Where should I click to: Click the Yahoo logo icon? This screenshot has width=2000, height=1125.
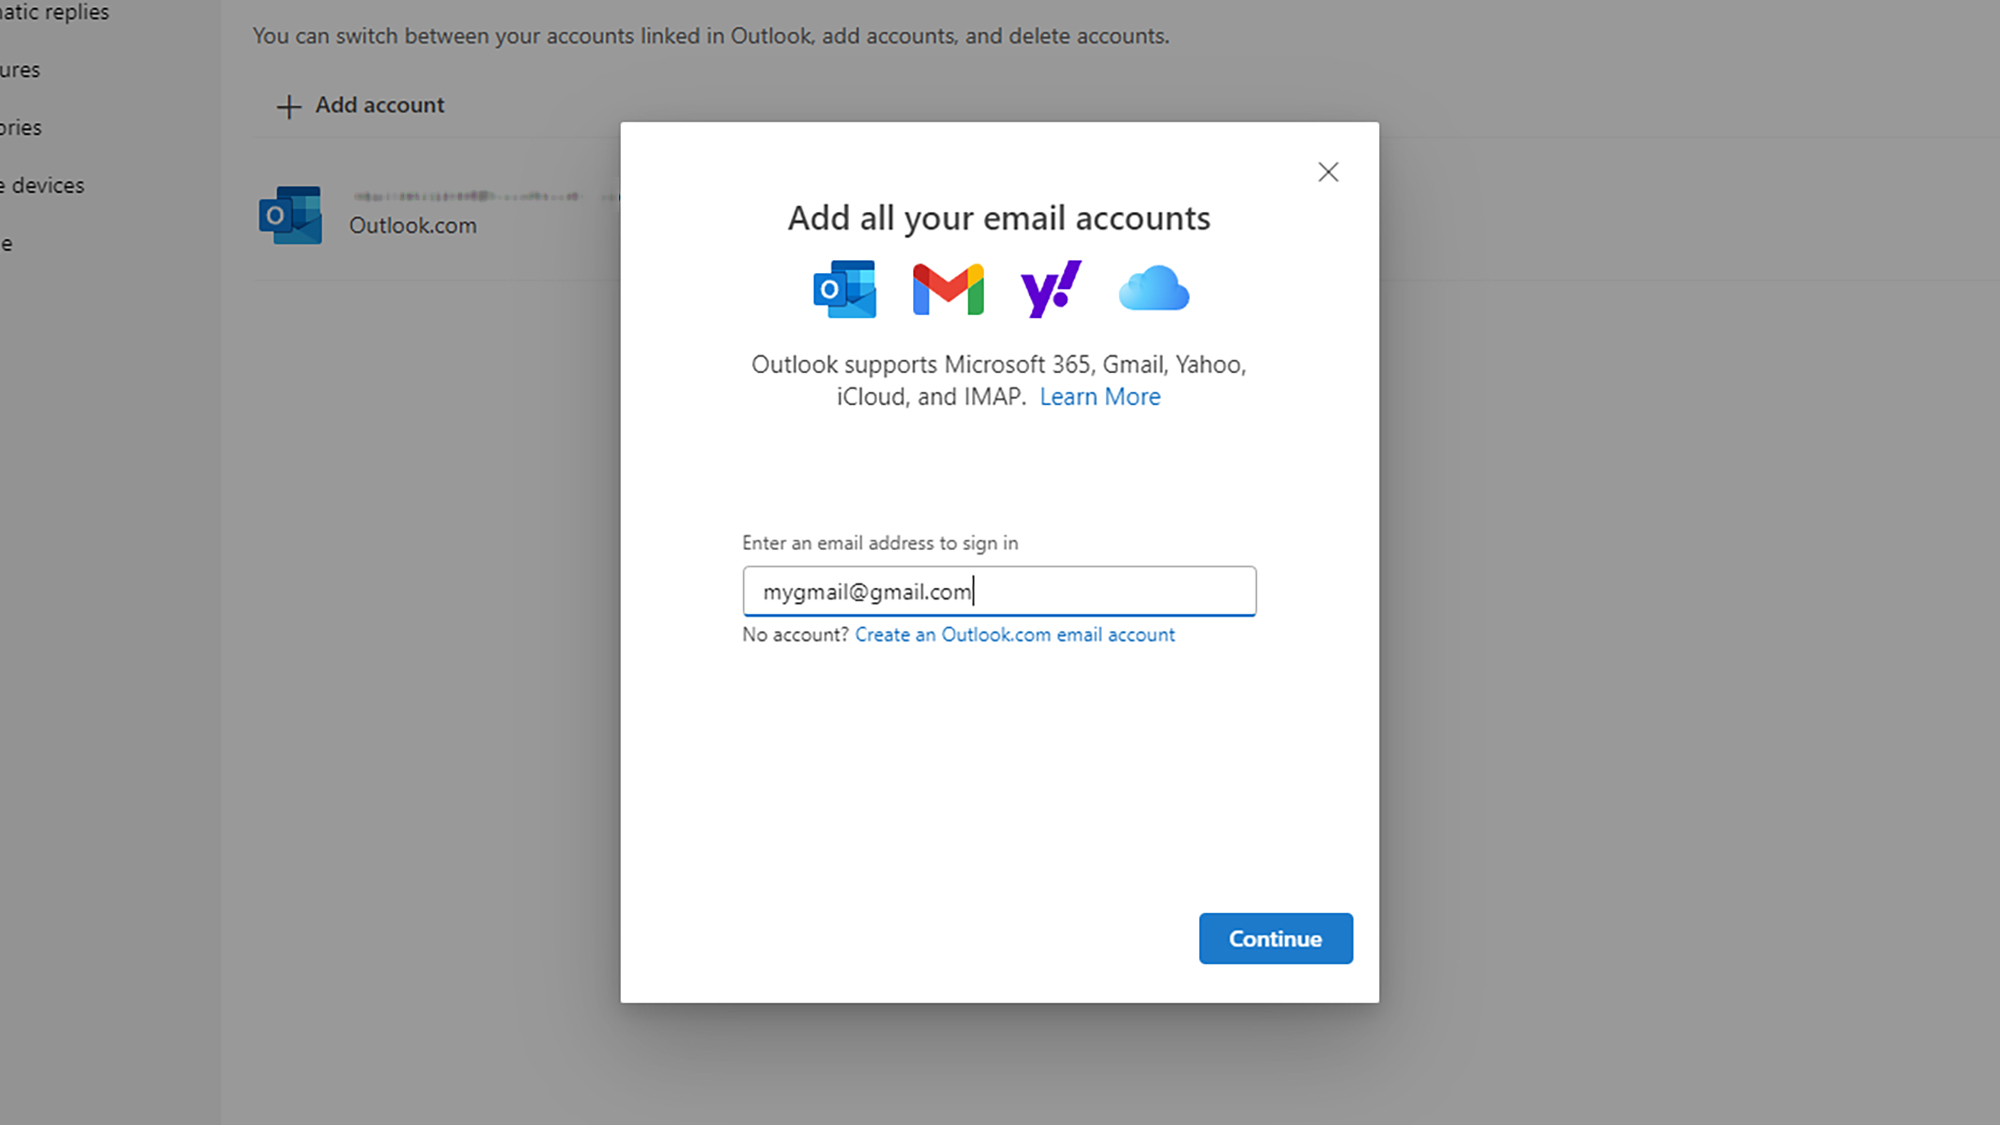[x=1050, y=290]
